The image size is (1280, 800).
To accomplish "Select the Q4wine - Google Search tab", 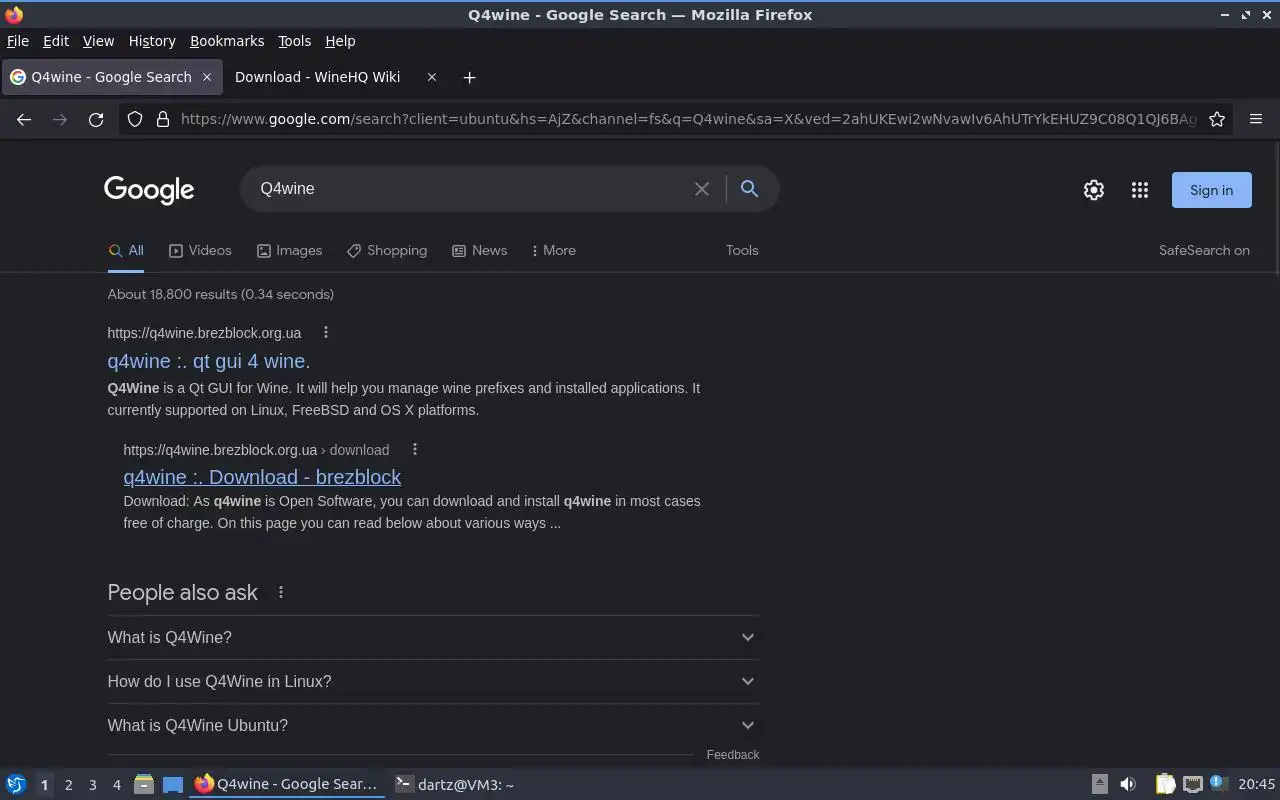I will tap(111, 77).
